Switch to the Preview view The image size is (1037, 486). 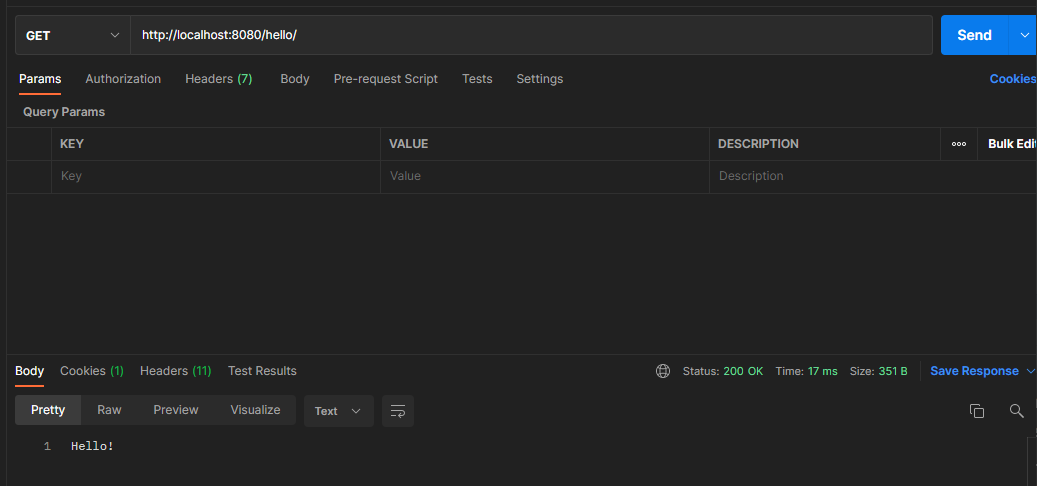coord(176,410)
